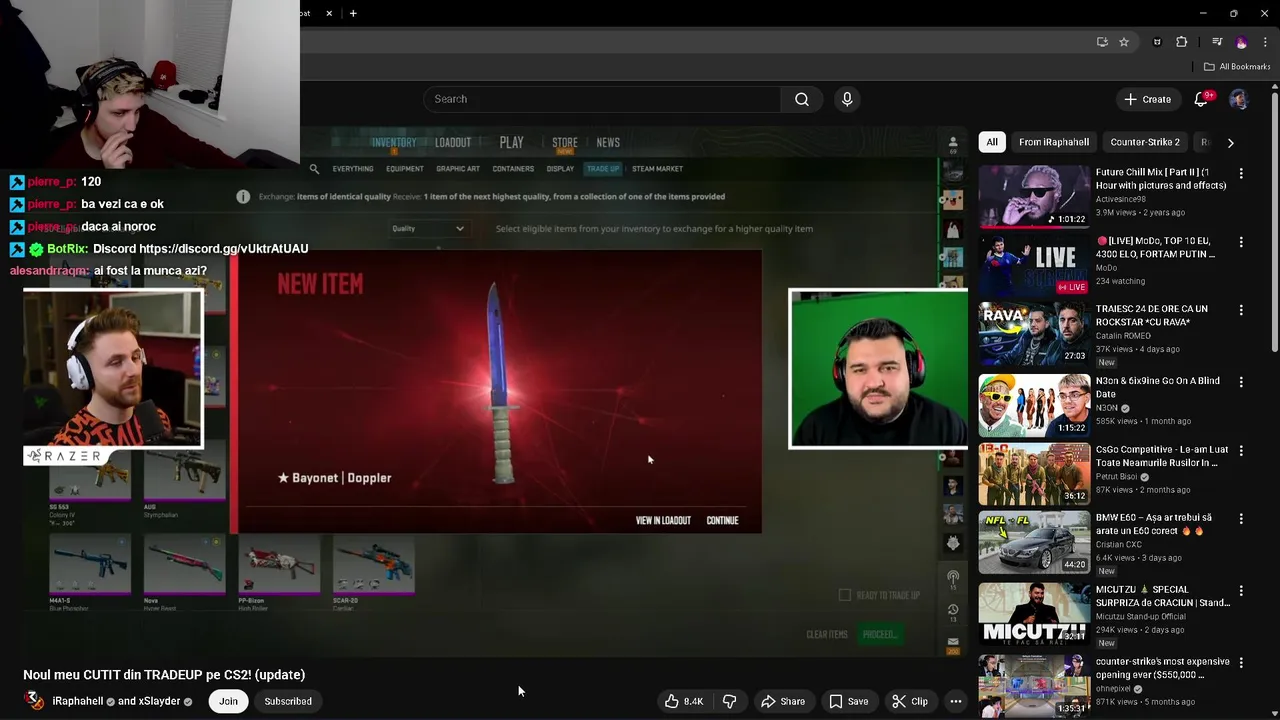Open options menu for Future Chill Mix video
1280x720 pixels.
(1241, 174)
